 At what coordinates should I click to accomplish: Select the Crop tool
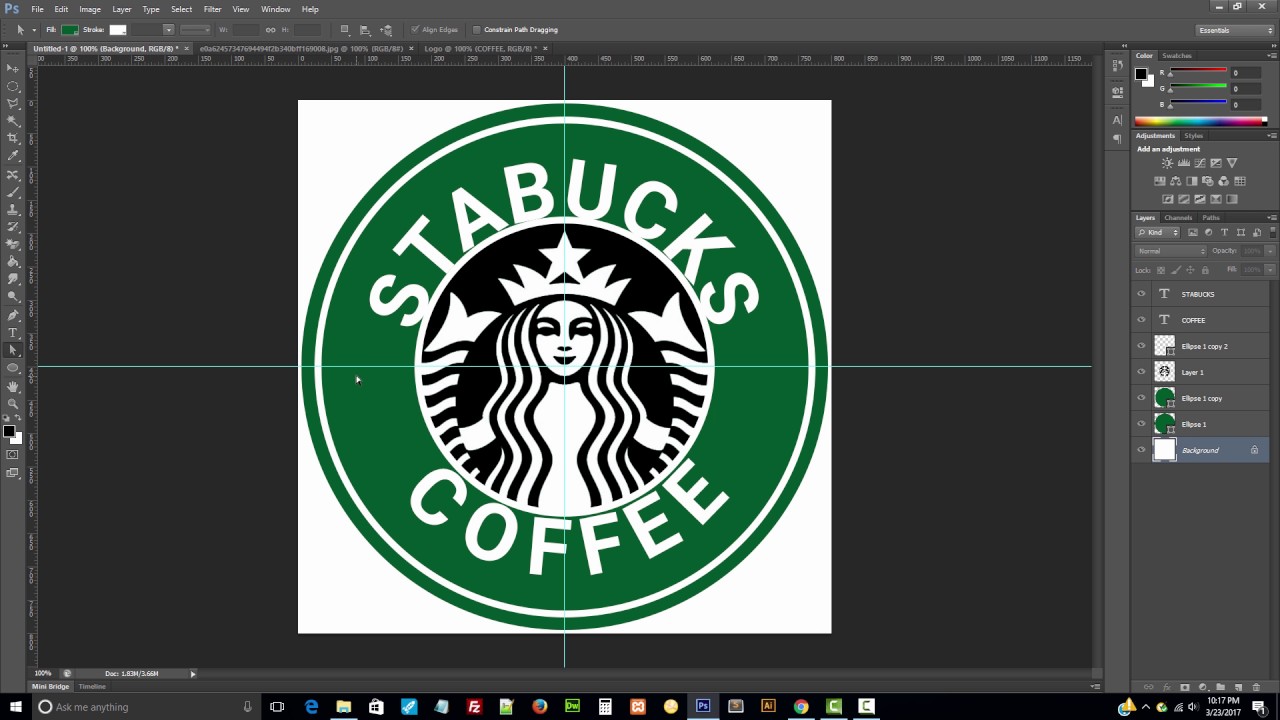13,138
